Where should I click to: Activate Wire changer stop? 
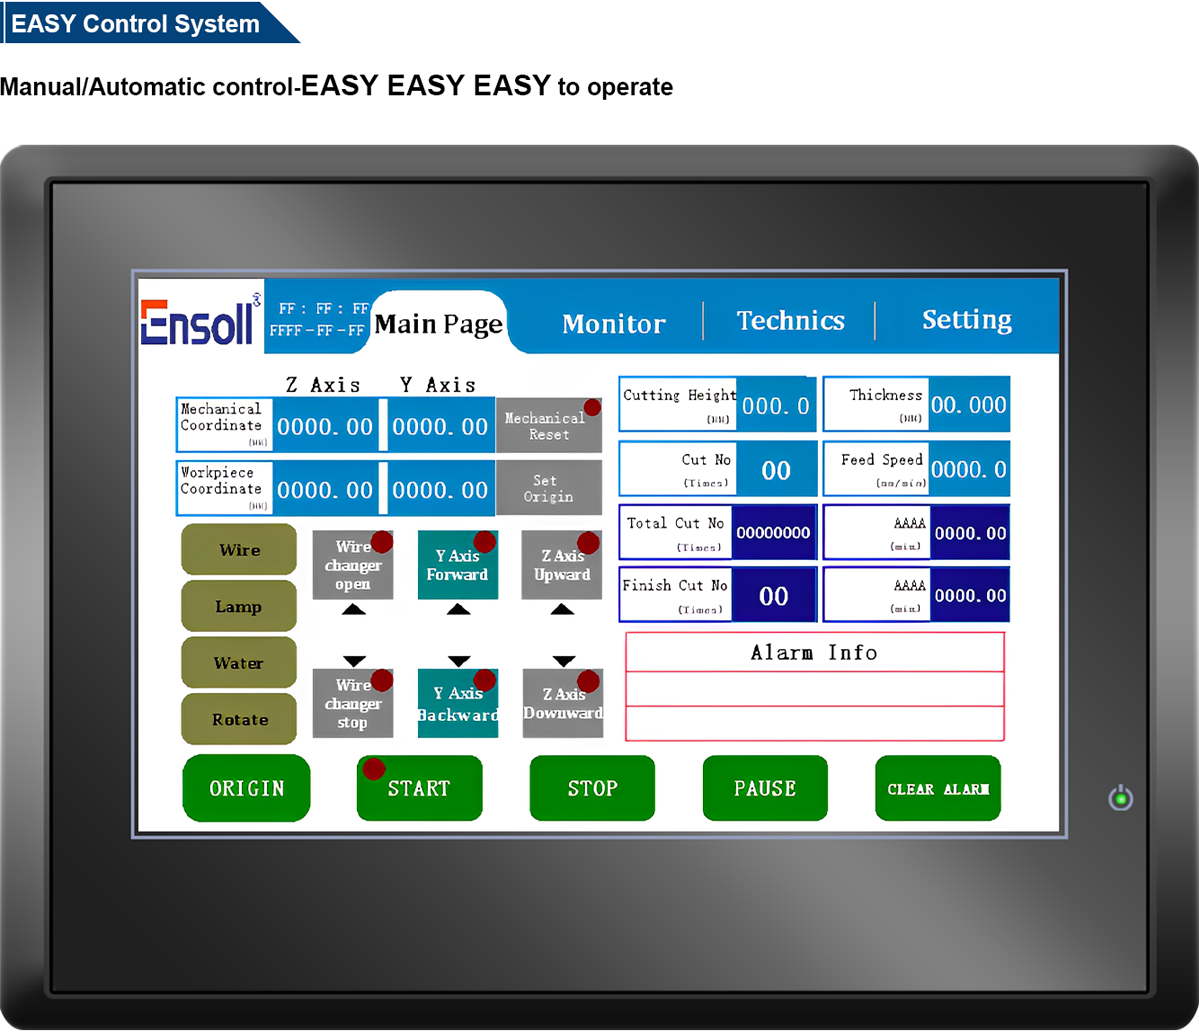tap(353, 703)
